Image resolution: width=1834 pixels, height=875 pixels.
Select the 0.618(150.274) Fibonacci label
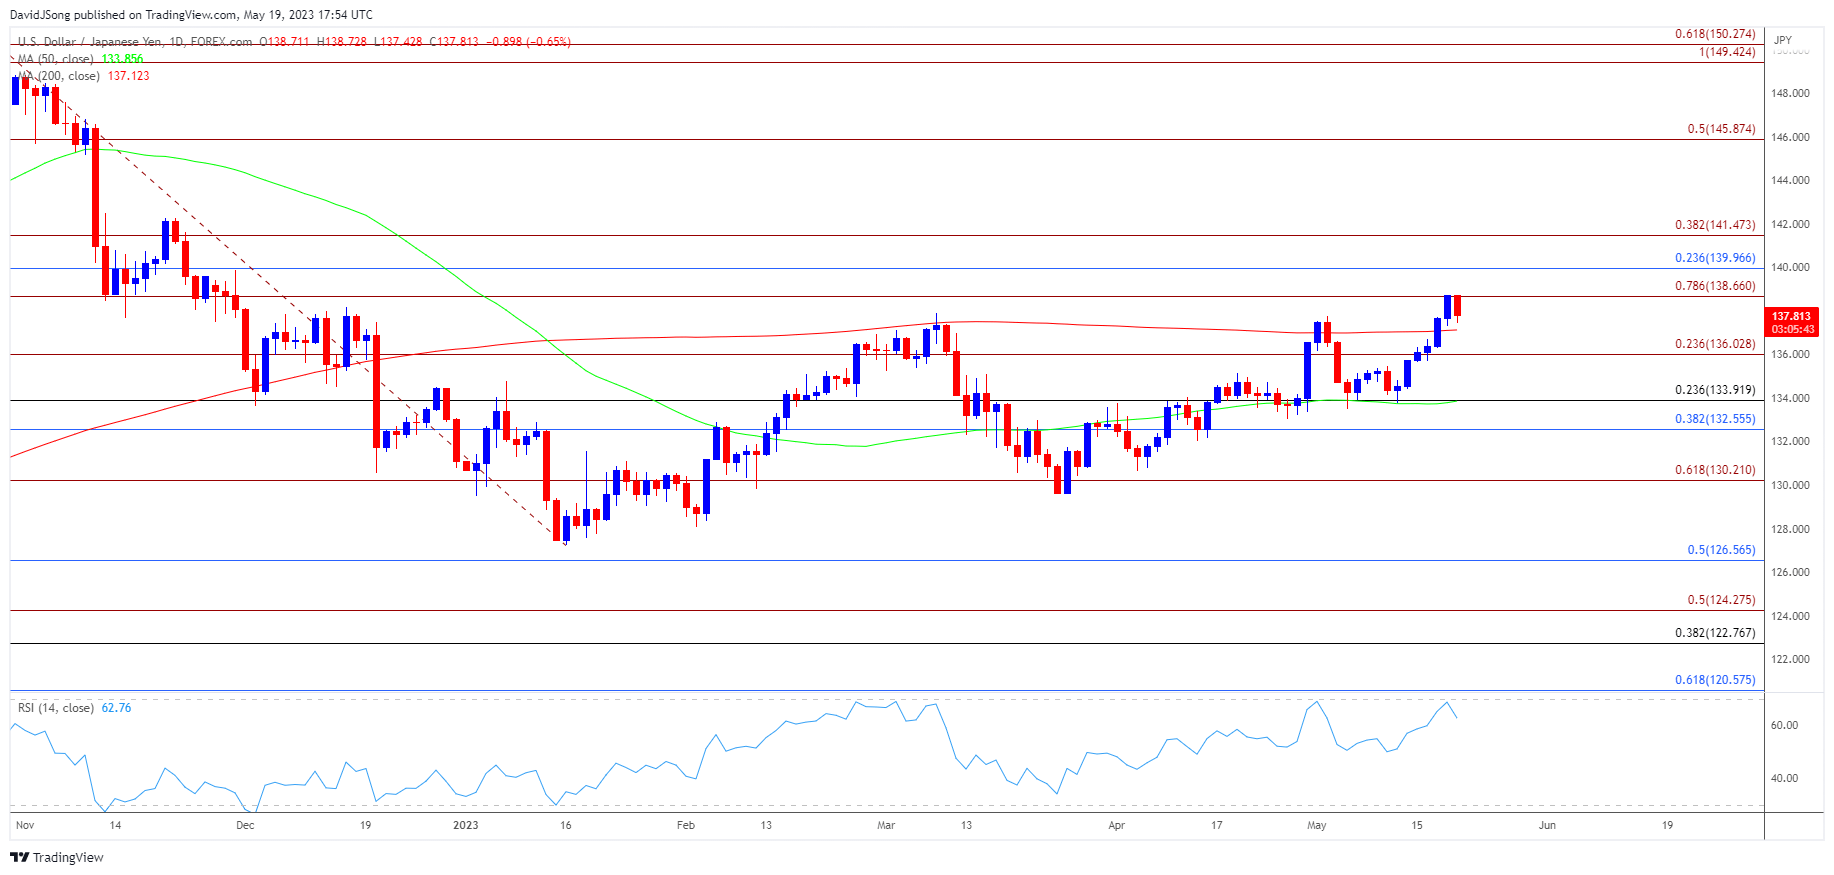click(1715, 34)
